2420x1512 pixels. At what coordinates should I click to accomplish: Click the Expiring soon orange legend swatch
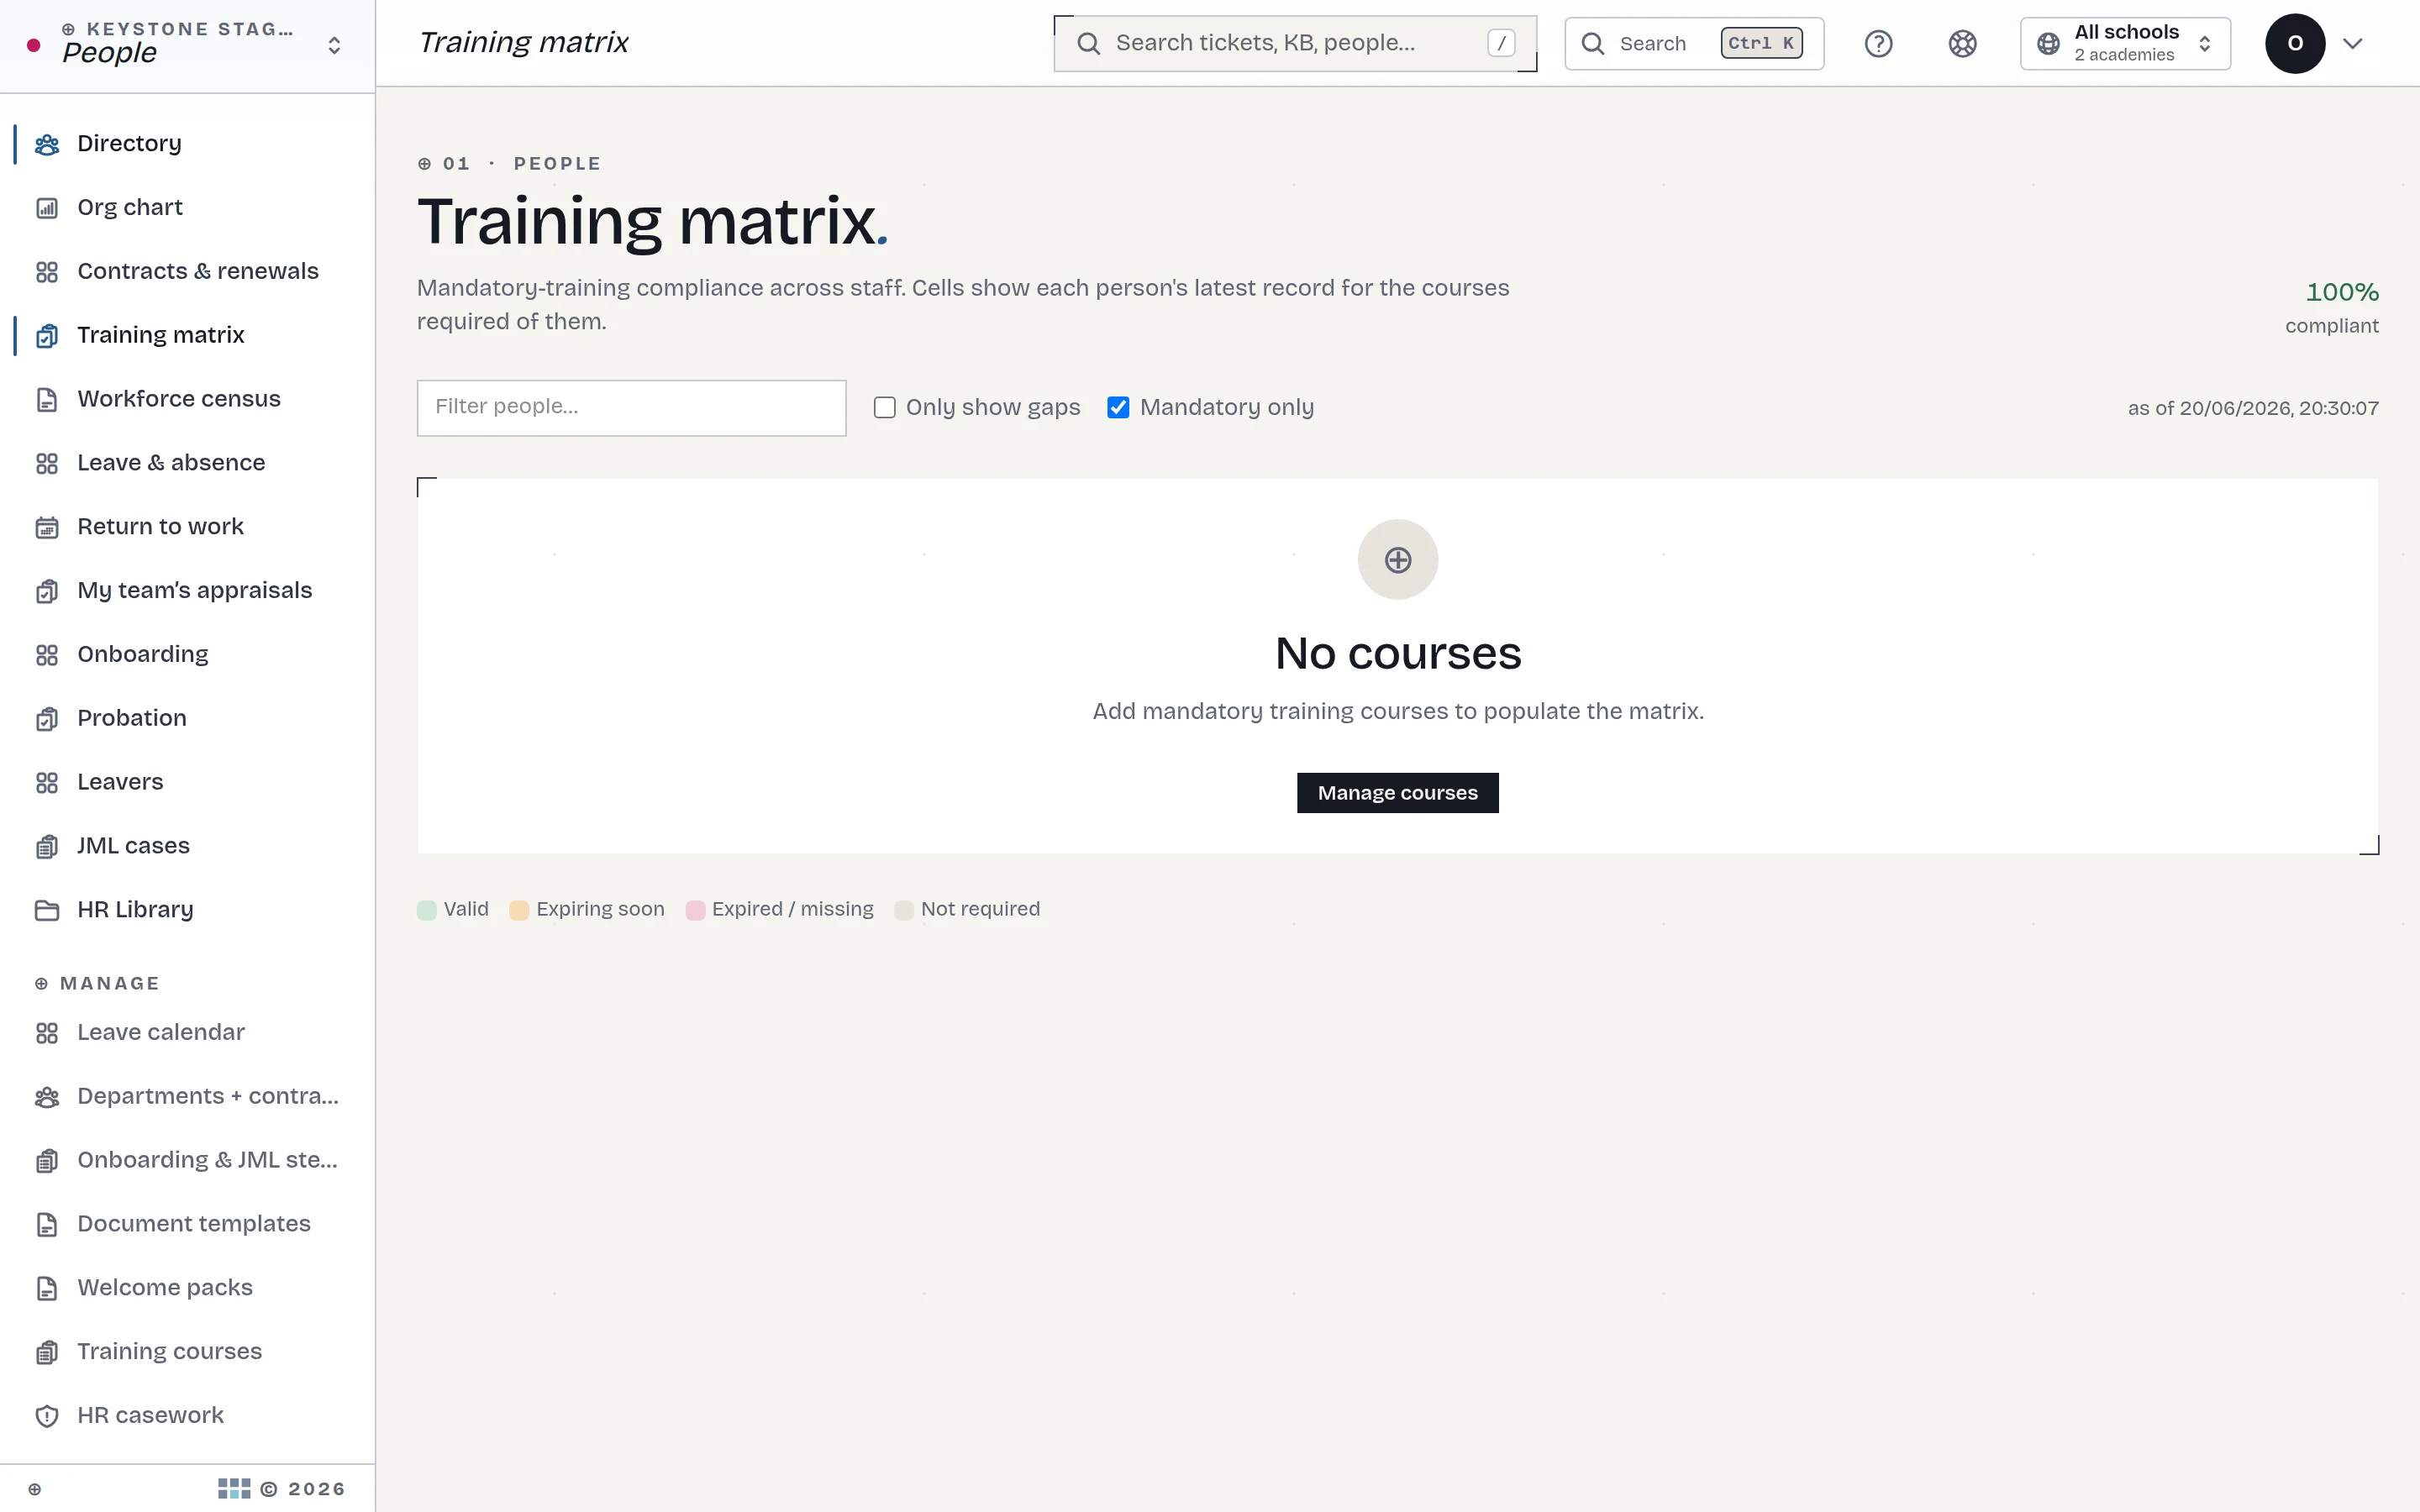coord(519,910)
